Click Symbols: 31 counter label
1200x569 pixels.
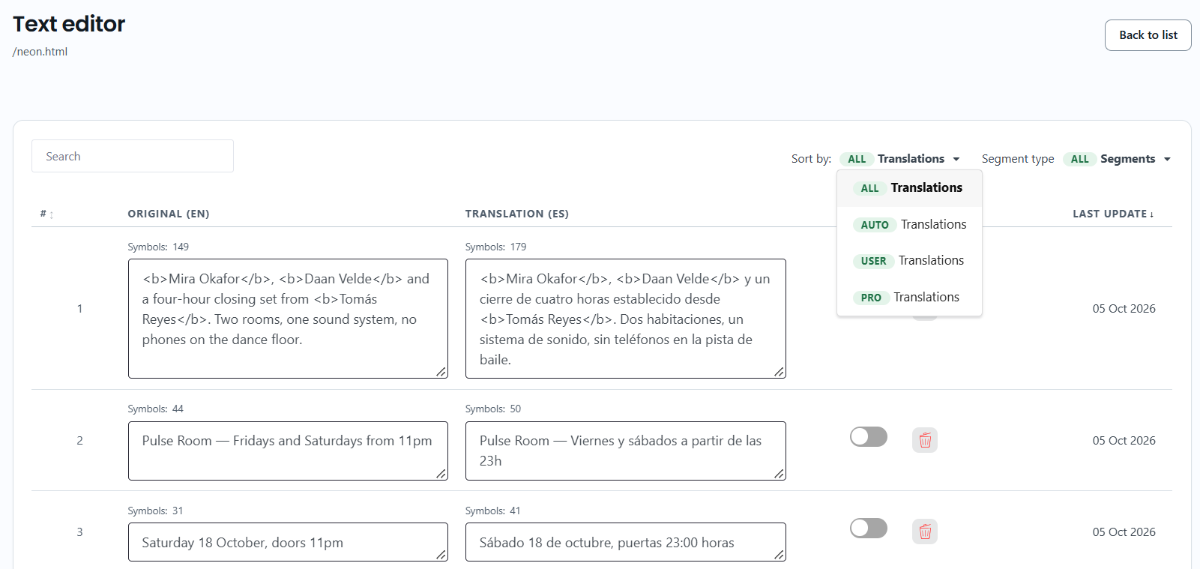pyautogui.click(x=155, y=511)
